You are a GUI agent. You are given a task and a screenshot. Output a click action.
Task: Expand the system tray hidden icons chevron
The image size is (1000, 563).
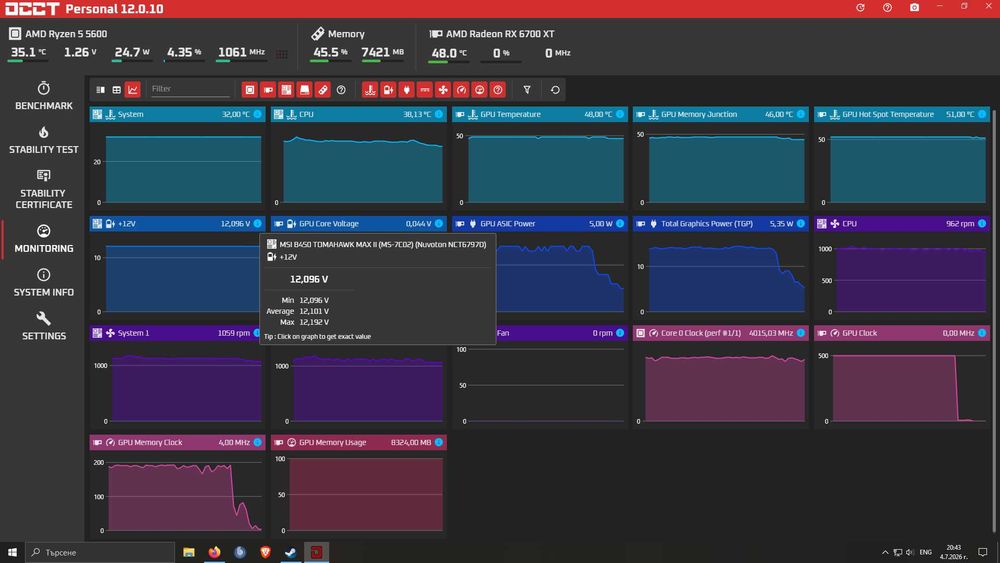click(x=885, y=552)
